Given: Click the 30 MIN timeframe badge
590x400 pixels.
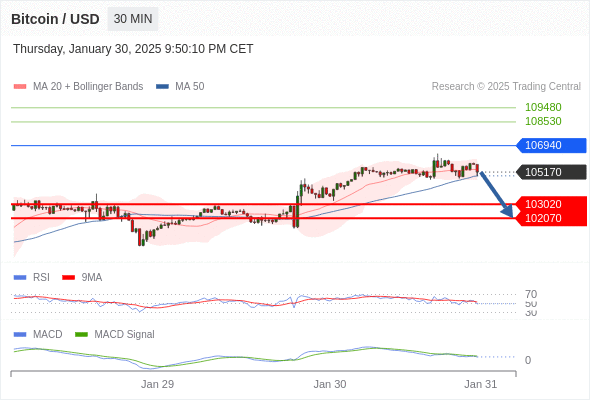Looking at the screenshot, I should [x=133, y=19].
